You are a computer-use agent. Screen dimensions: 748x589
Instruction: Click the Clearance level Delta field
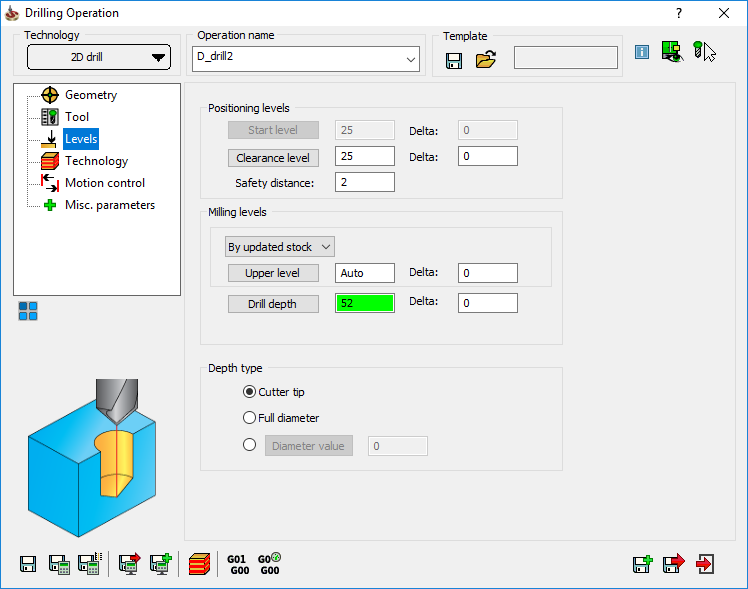pyautogui.click(x=488, y=156)
